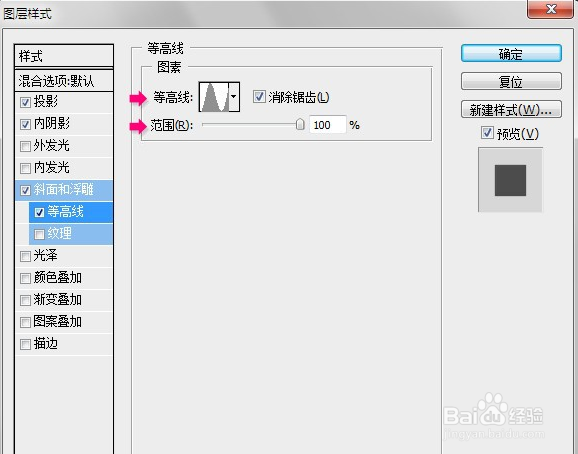Close the 图层样式 dialog
Screen dimensions: 578x454
(551, 8)
